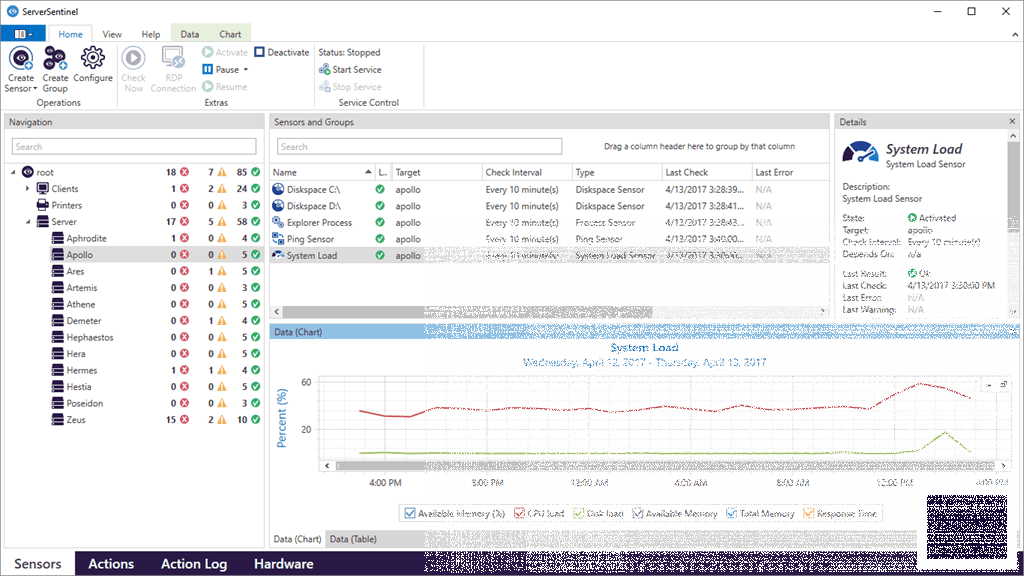Click the Create Group icon
1024x576 pixels.
pos(55,60)
